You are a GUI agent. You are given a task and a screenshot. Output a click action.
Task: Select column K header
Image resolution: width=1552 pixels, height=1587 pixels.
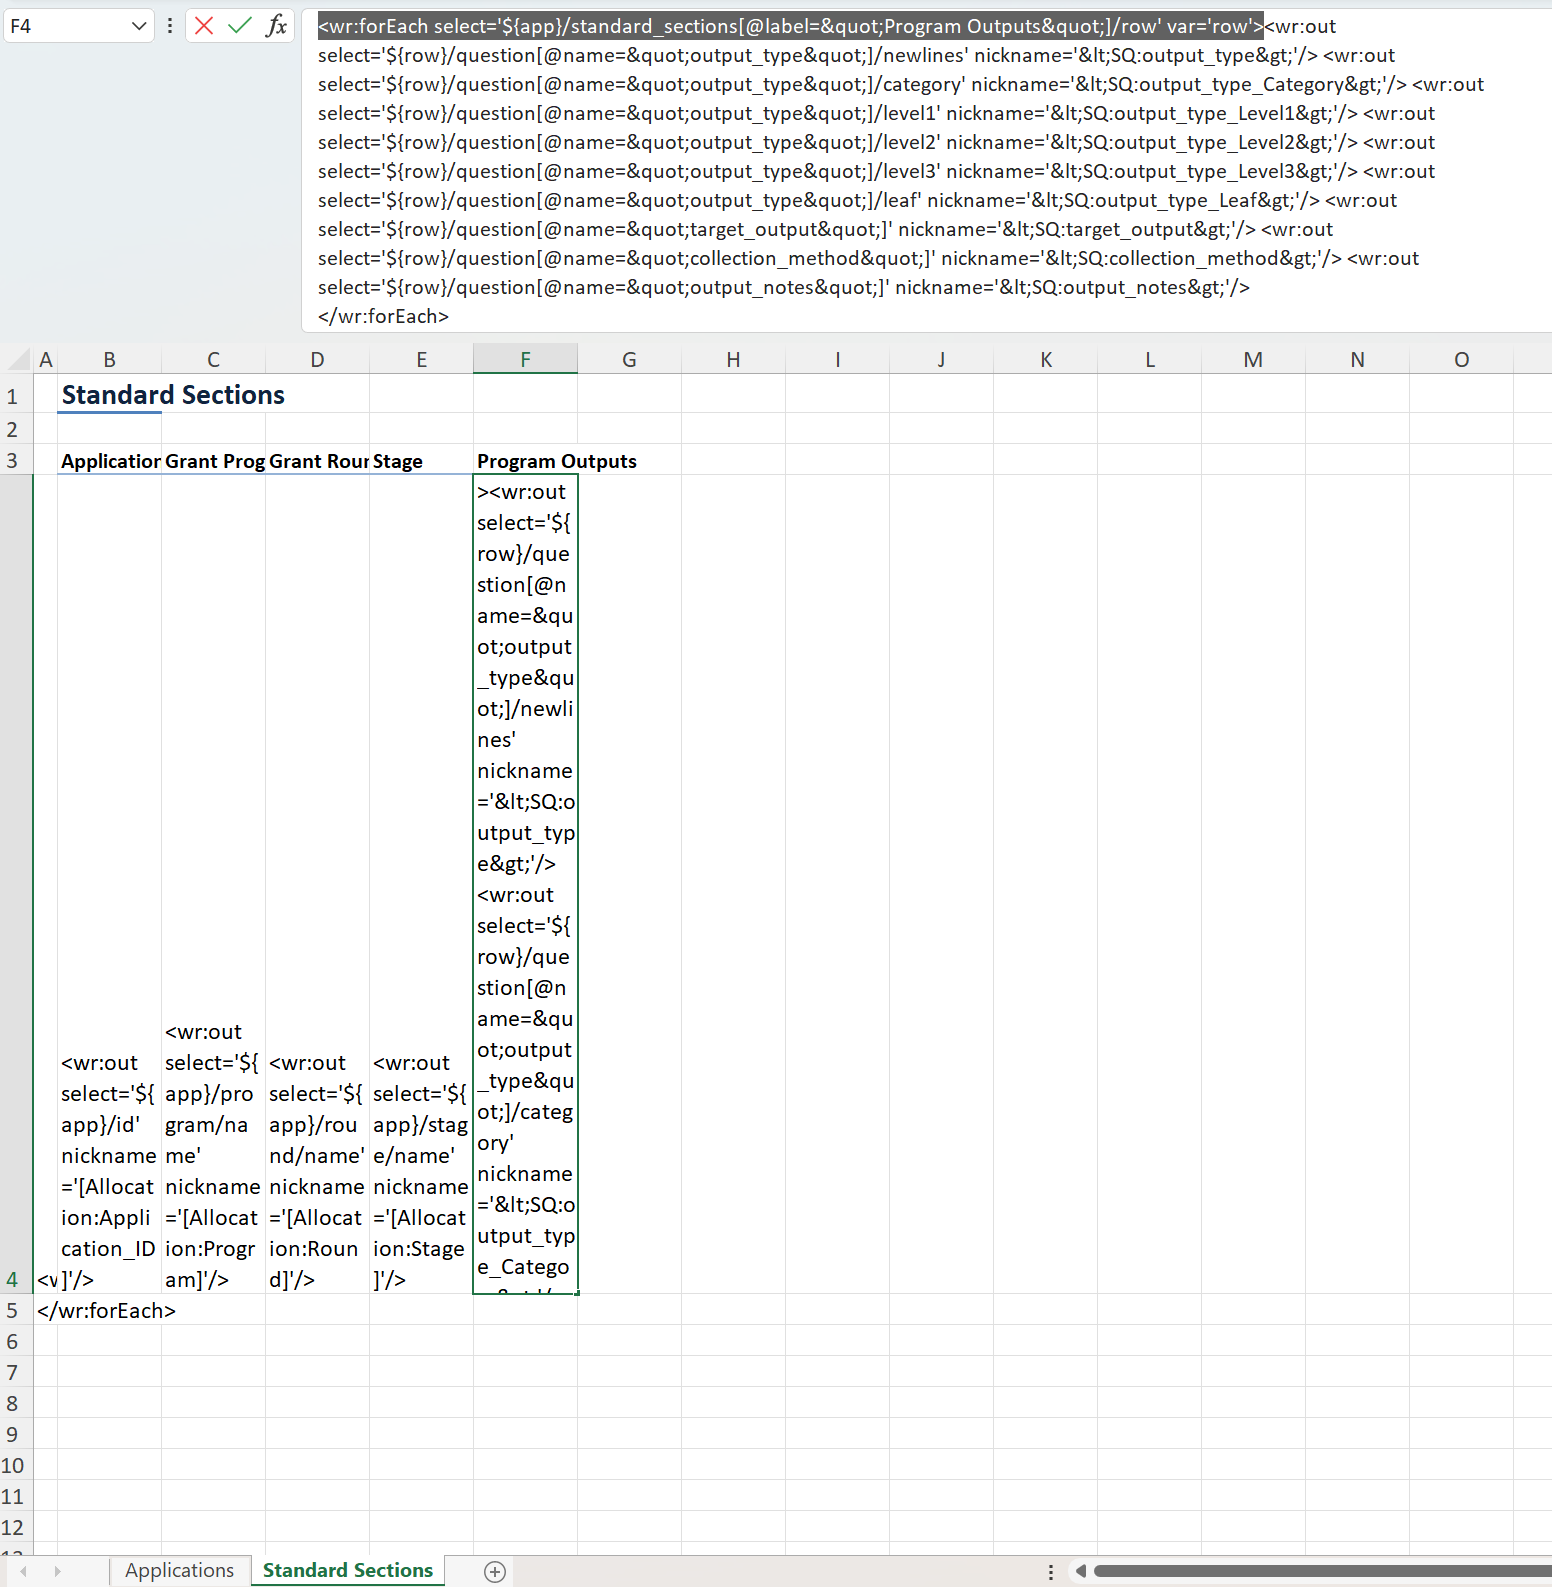point(1045,359)
